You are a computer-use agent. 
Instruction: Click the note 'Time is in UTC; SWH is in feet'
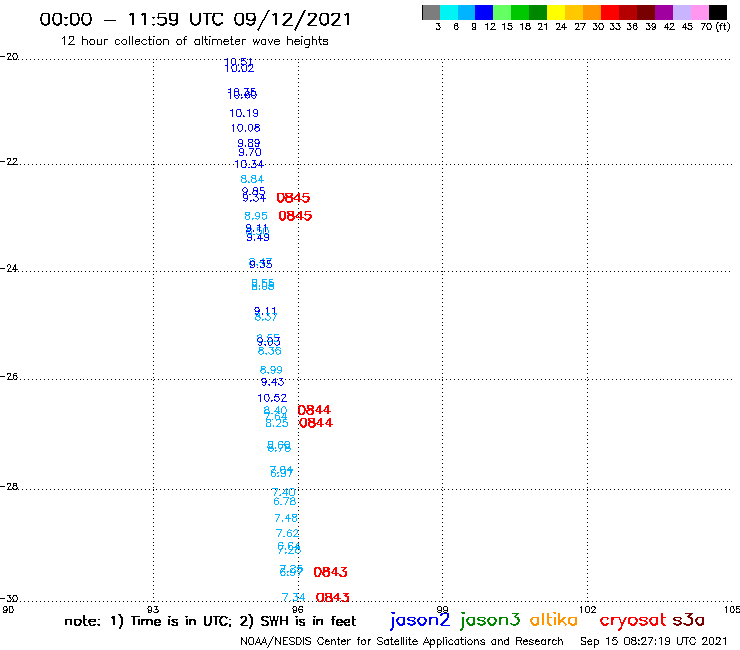(x=210, y=621)
